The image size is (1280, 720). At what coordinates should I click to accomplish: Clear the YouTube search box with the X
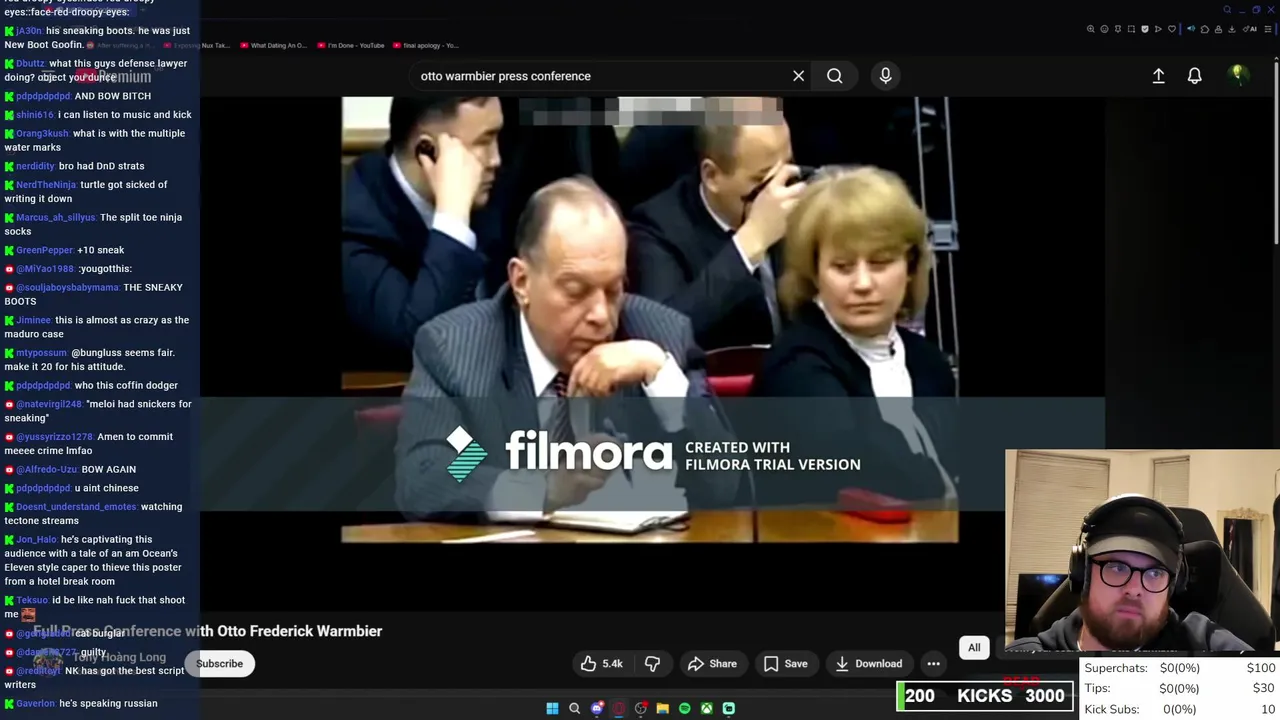pos(798,76)
